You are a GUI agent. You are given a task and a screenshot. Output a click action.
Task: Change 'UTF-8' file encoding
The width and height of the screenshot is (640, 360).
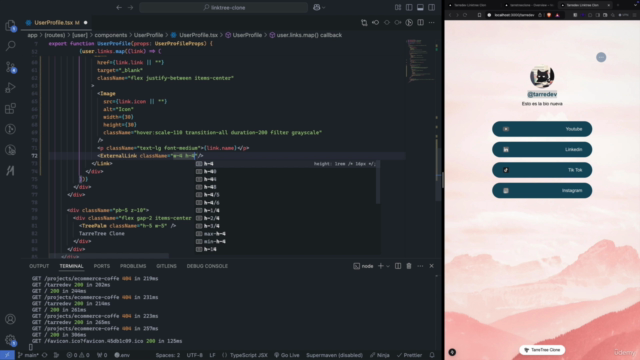(x=195, y=355)
